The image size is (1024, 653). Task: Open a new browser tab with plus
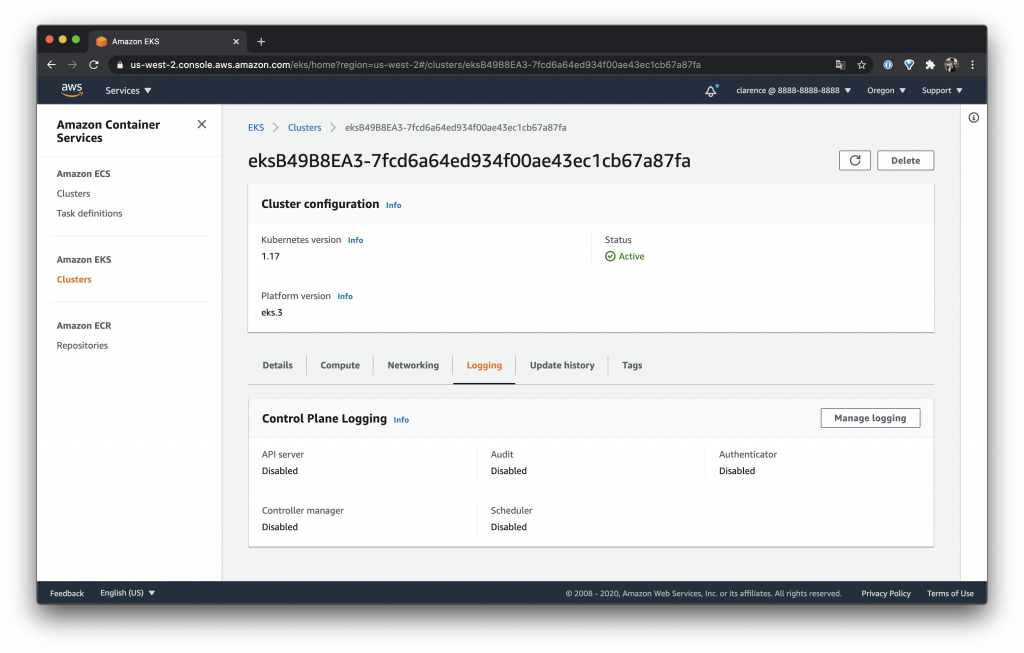coord(261,41)
